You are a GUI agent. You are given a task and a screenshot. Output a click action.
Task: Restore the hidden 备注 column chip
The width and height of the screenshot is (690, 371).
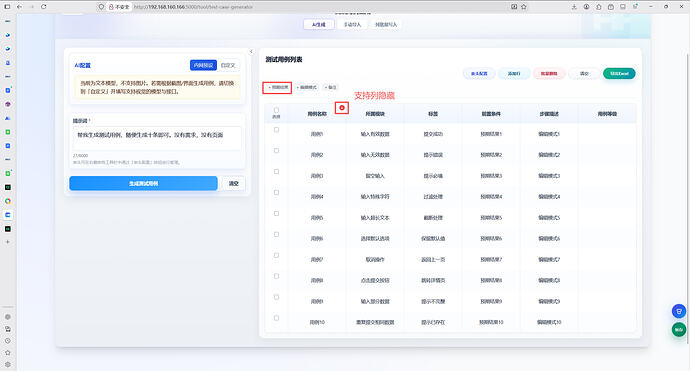pos(330,87)
